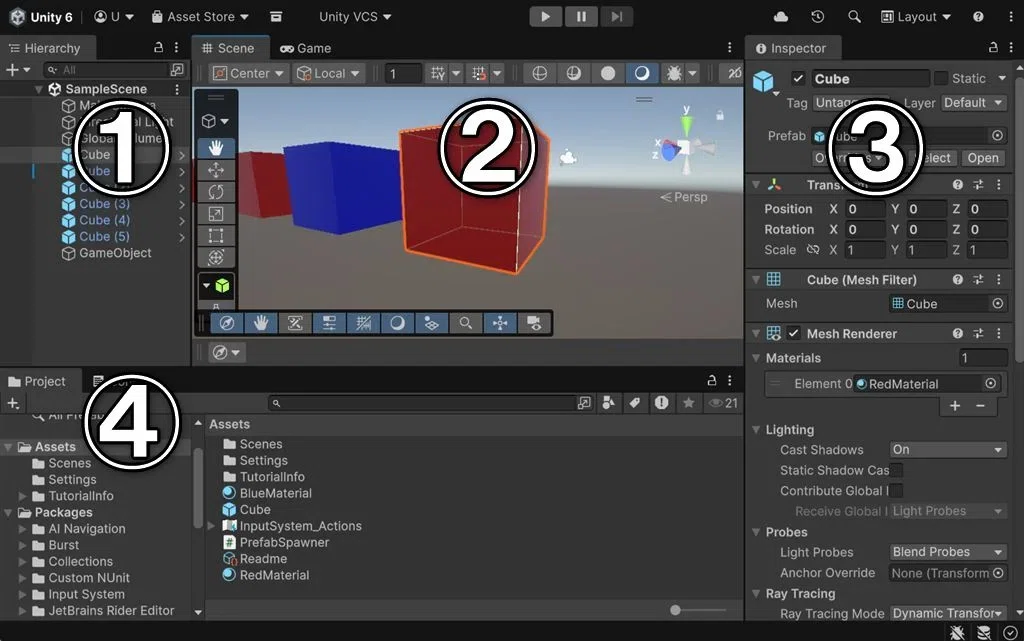Image resolution: width=1024 pixels, height=641 pixels.
Task: Click the Open prefab button
Action: 983,158
